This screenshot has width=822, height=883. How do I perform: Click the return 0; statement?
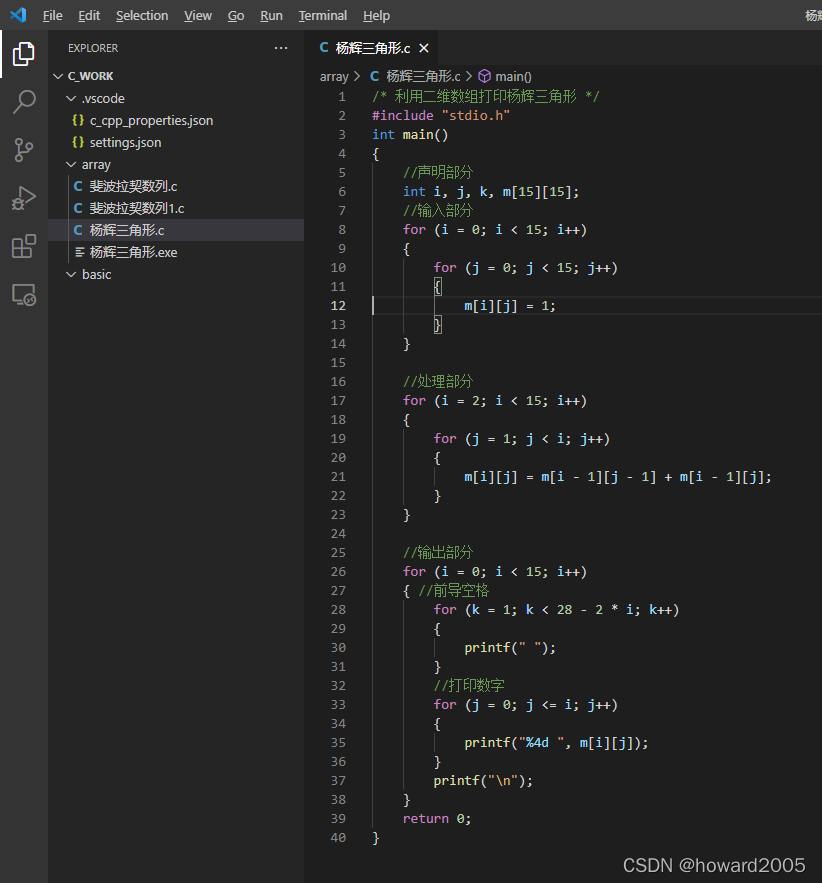[437, 819]
